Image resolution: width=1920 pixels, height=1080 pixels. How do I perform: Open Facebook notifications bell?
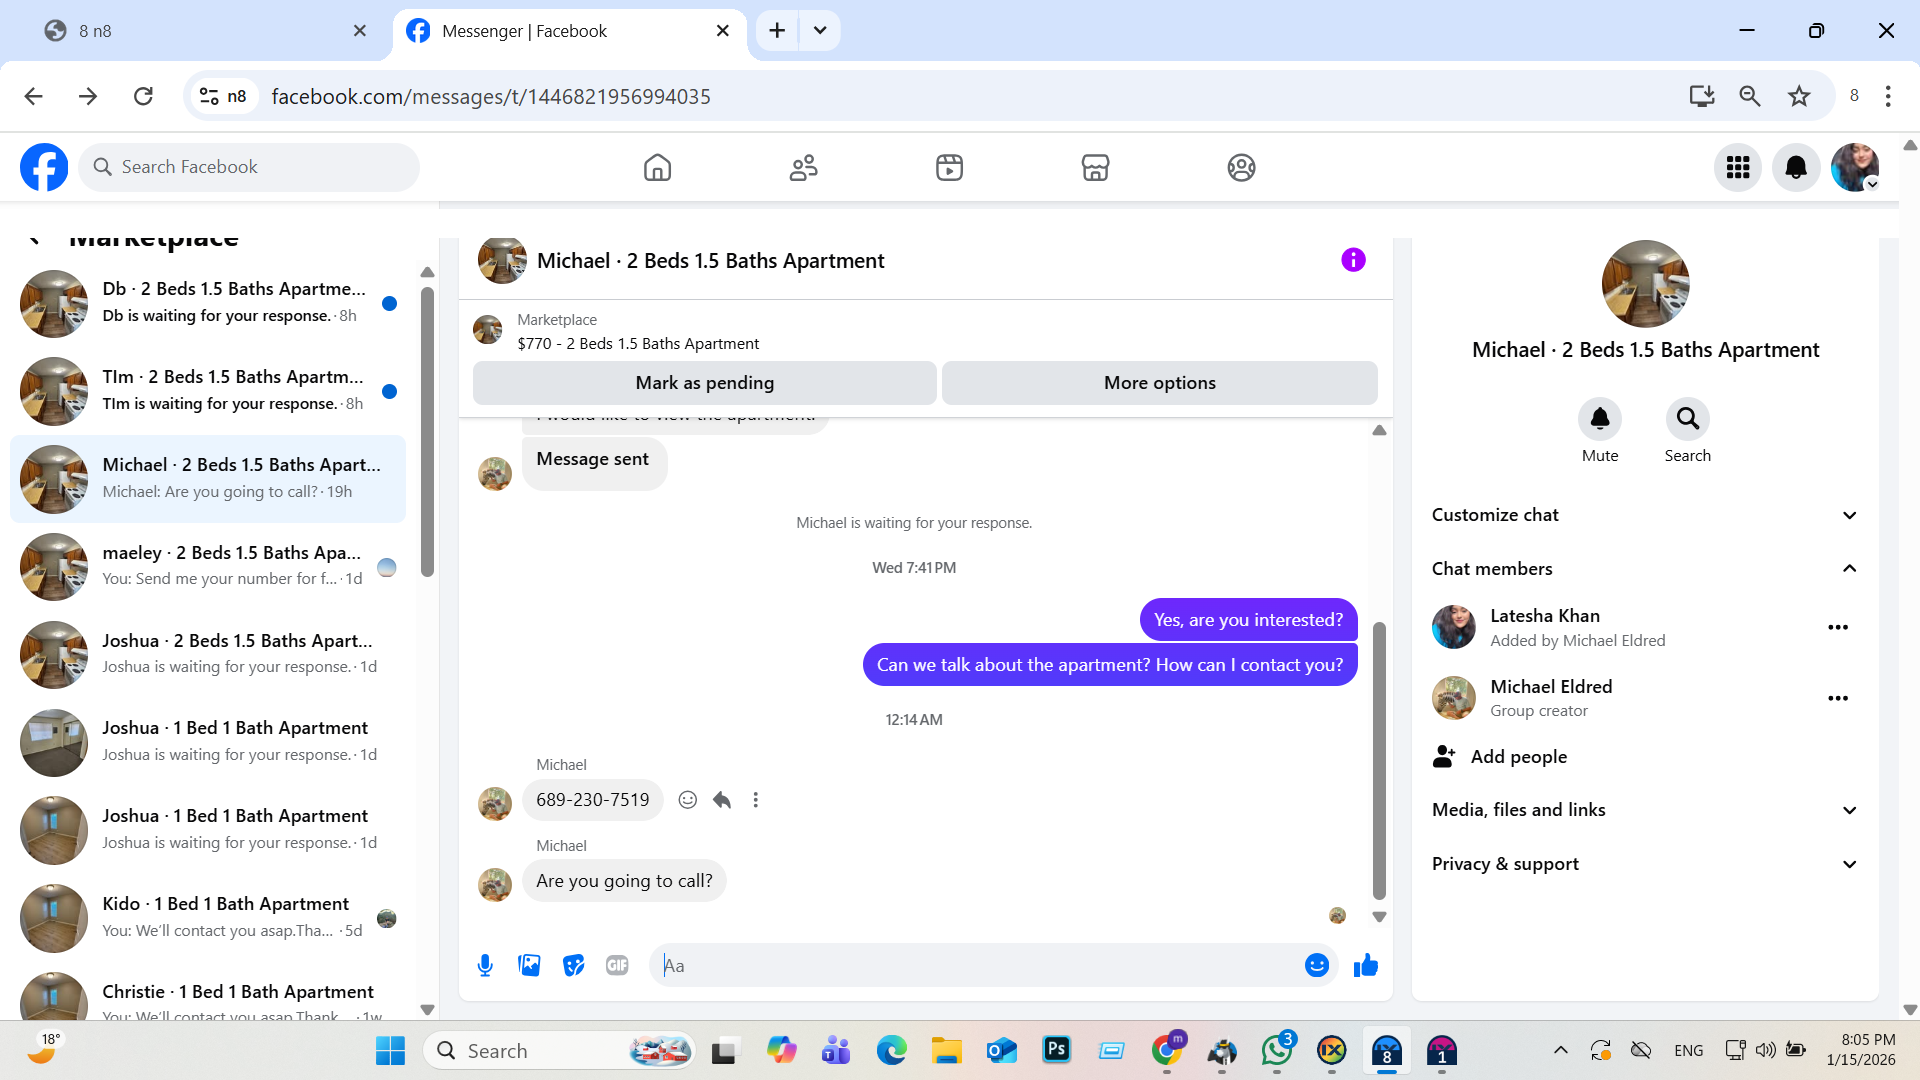(1795, 167)
